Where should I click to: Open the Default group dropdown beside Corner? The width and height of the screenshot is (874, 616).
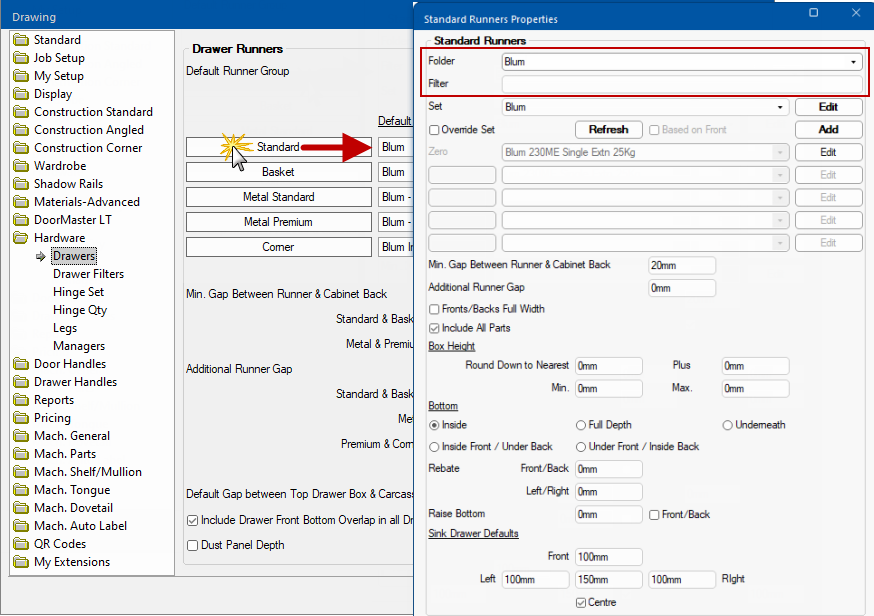(x=396, y=247)
